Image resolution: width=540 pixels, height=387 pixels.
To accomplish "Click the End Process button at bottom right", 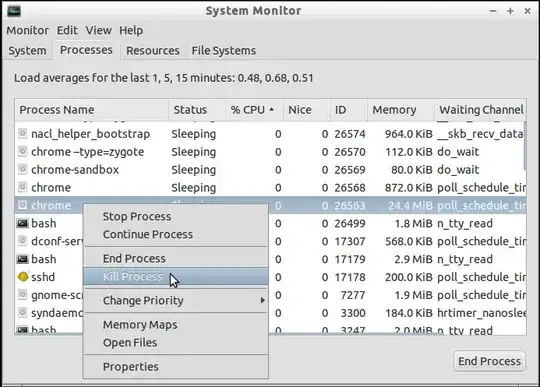I will (x=489, y=361).
